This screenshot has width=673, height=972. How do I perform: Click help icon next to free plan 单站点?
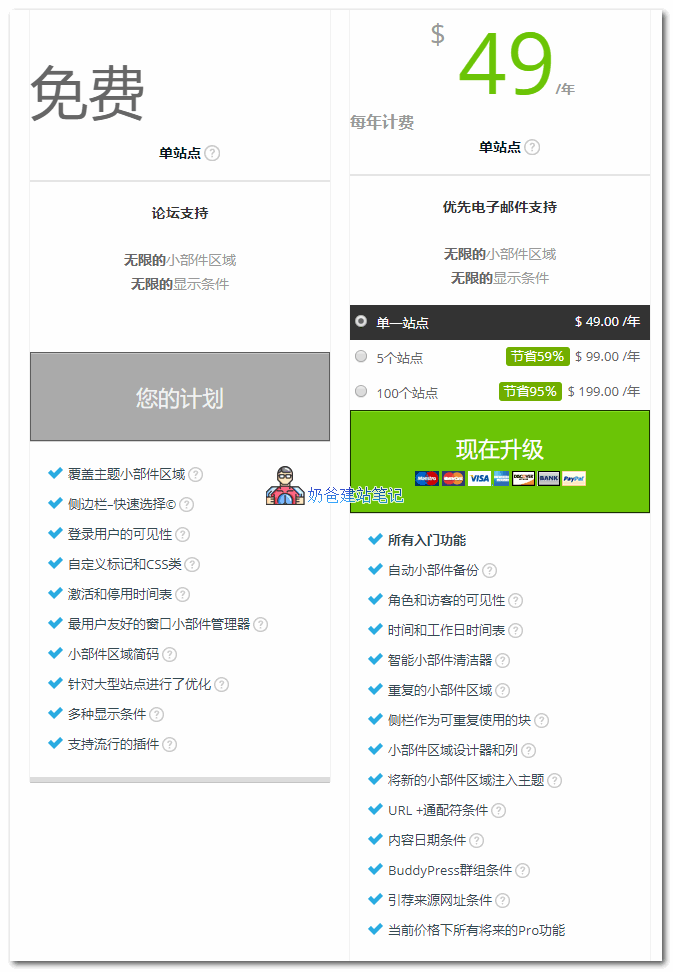[x=212, y=153]
